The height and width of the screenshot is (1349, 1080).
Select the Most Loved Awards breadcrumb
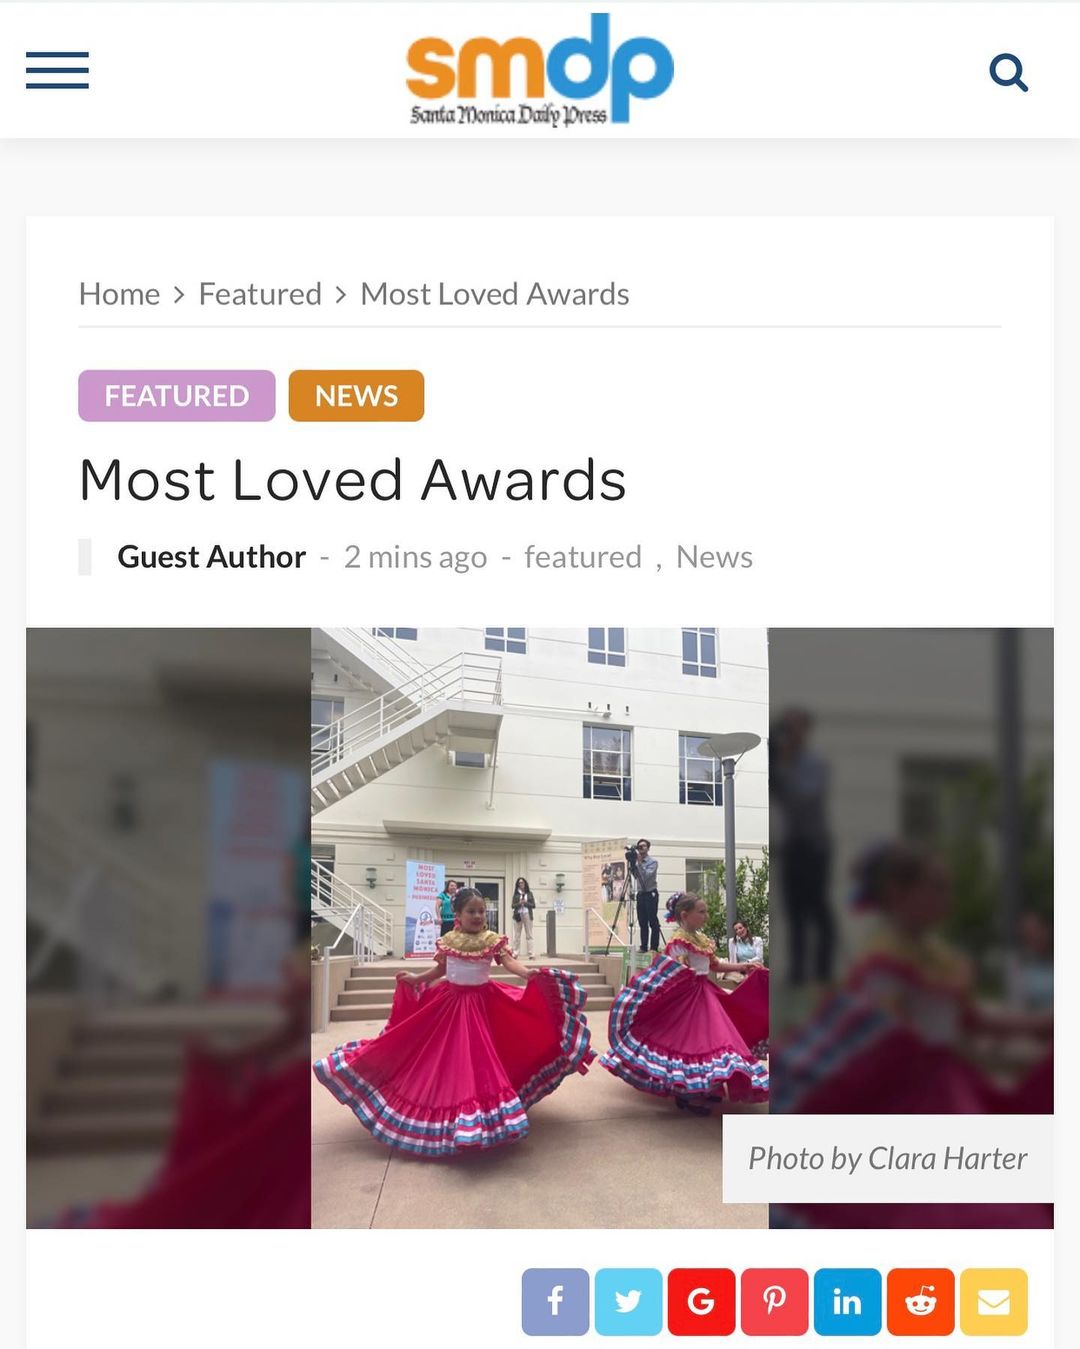coord(495,294)
